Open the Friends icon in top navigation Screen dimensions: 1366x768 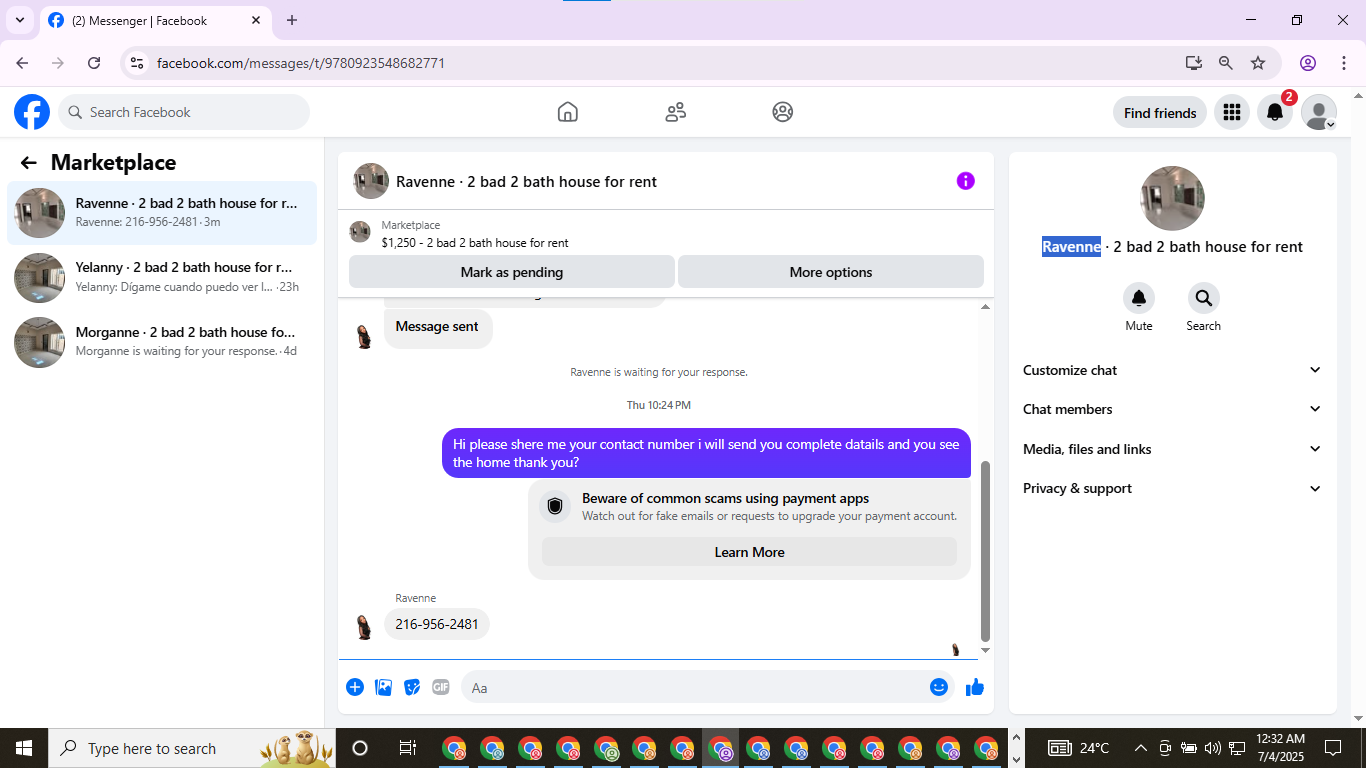tap(676, 112)
